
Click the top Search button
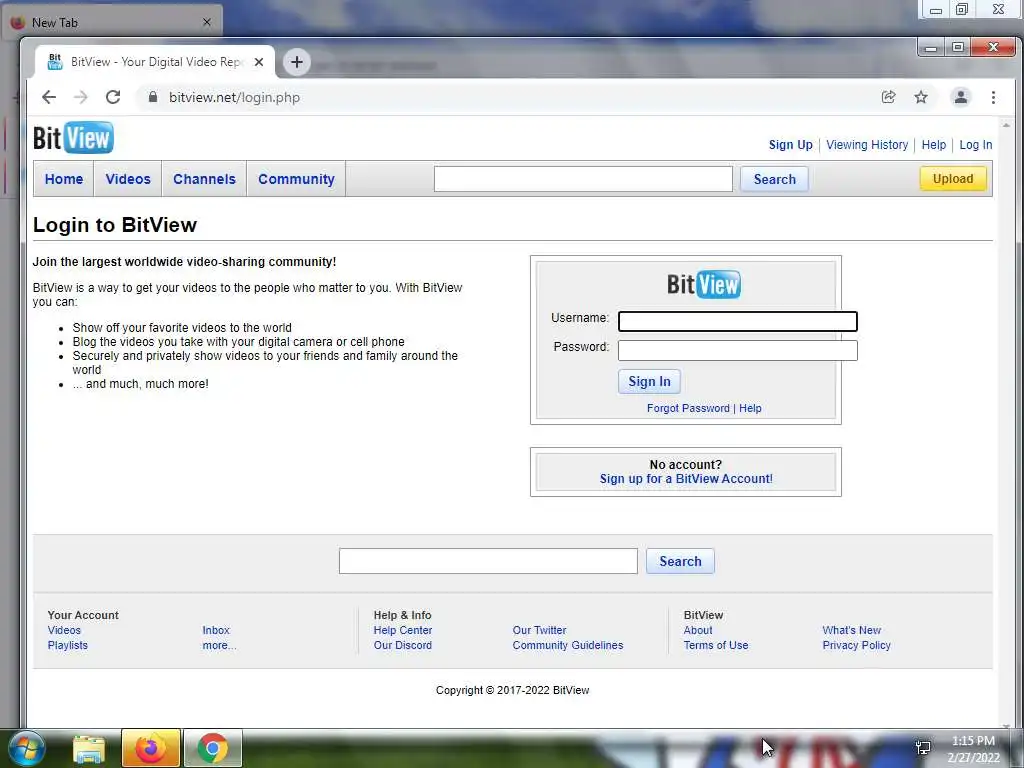click(x=775, y=179)
